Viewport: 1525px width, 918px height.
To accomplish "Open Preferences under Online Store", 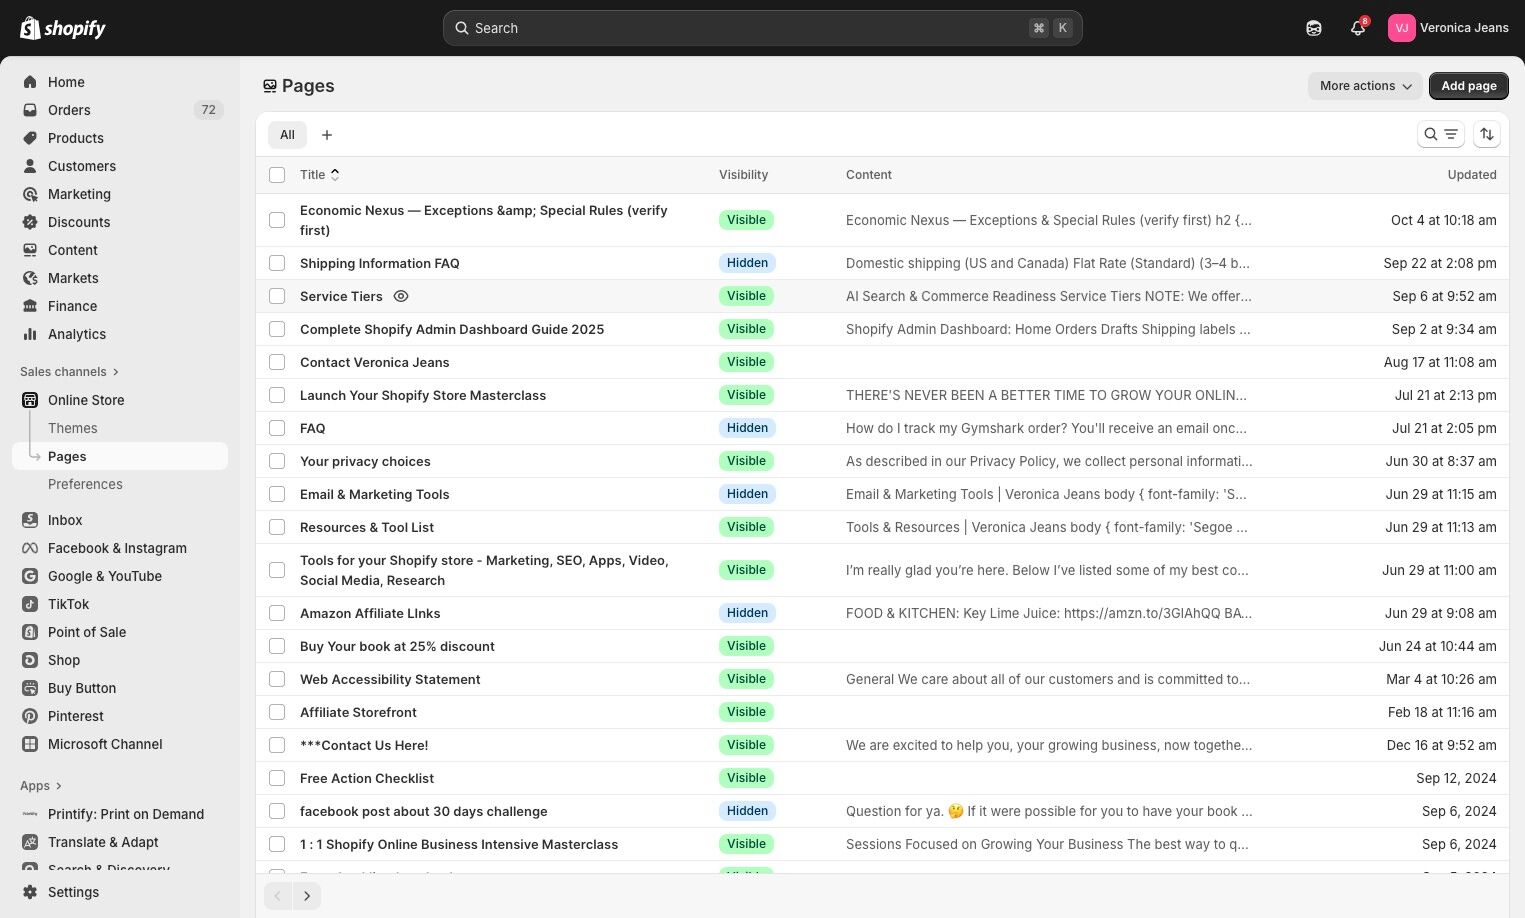I will (85, 484).
